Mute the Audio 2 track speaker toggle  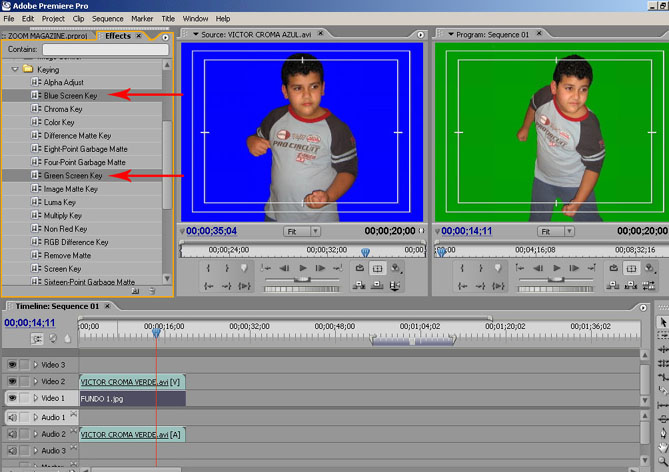(x=12, y=435)
